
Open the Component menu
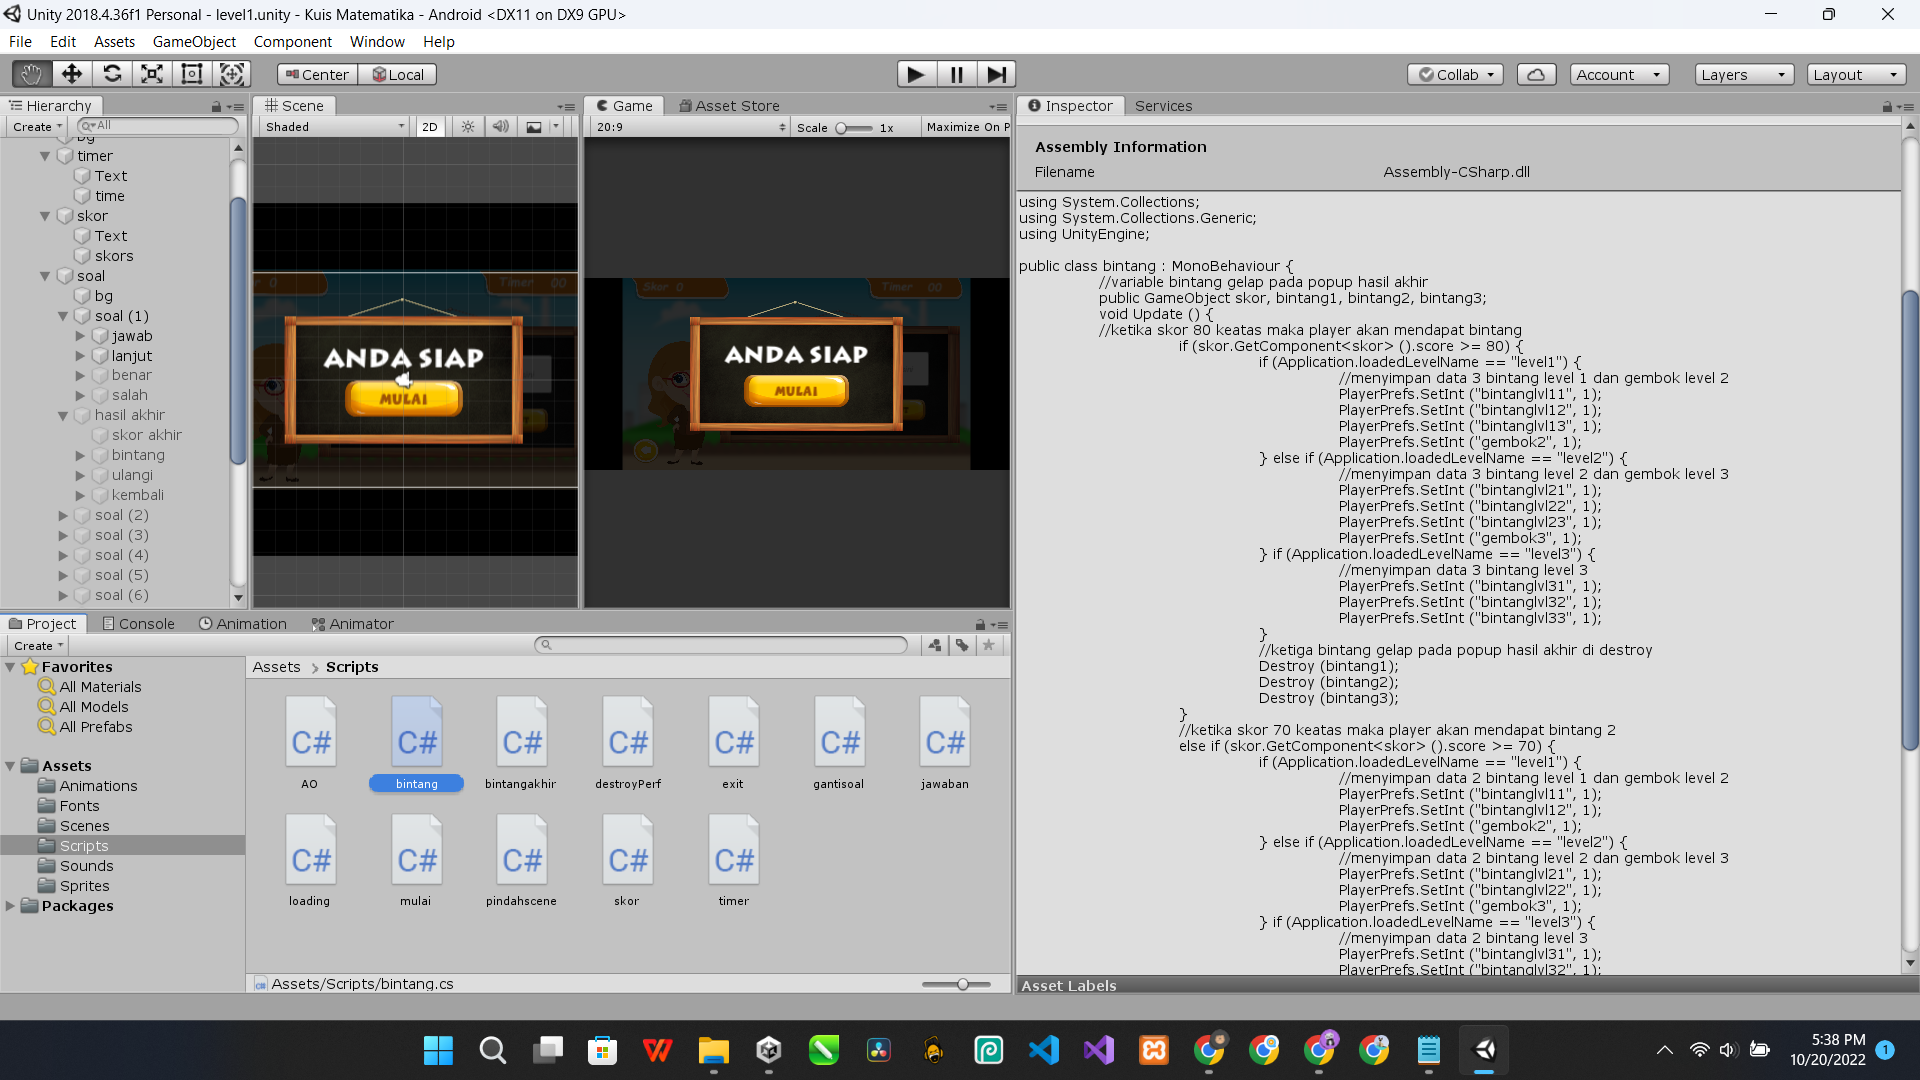(x=292, y=41)
